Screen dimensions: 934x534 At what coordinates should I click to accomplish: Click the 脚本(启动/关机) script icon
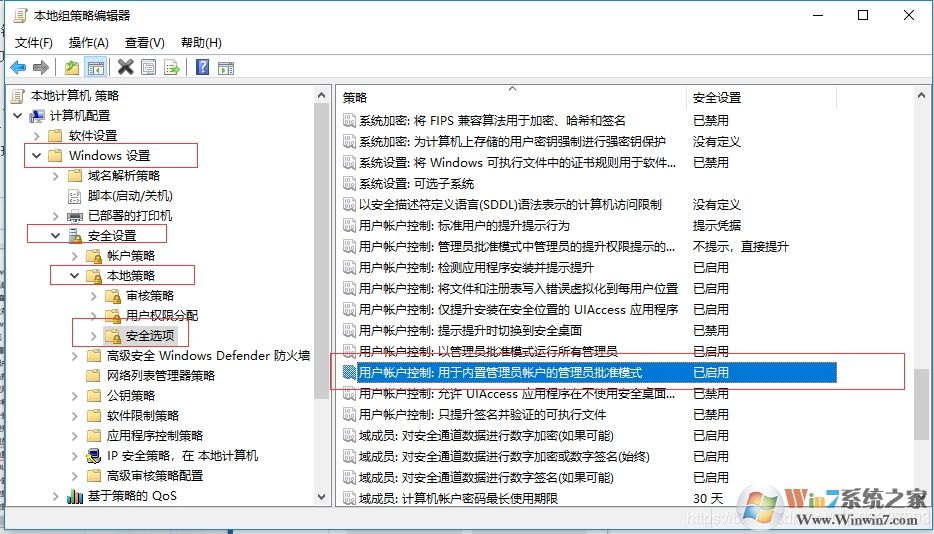pos(75,195)
